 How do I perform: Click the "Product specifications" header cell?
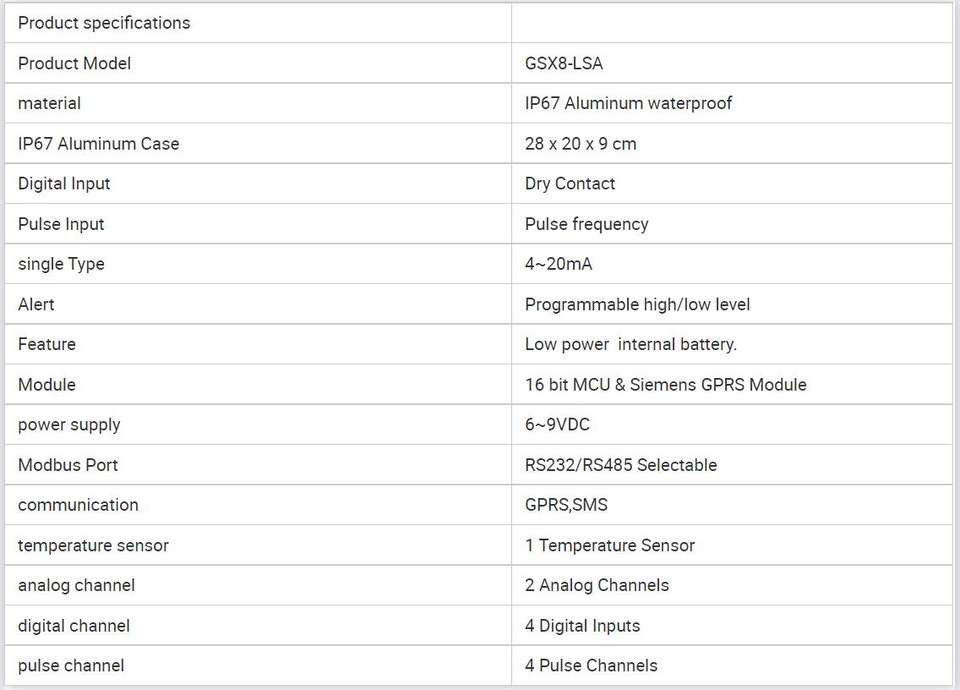(x=104, y=23)
